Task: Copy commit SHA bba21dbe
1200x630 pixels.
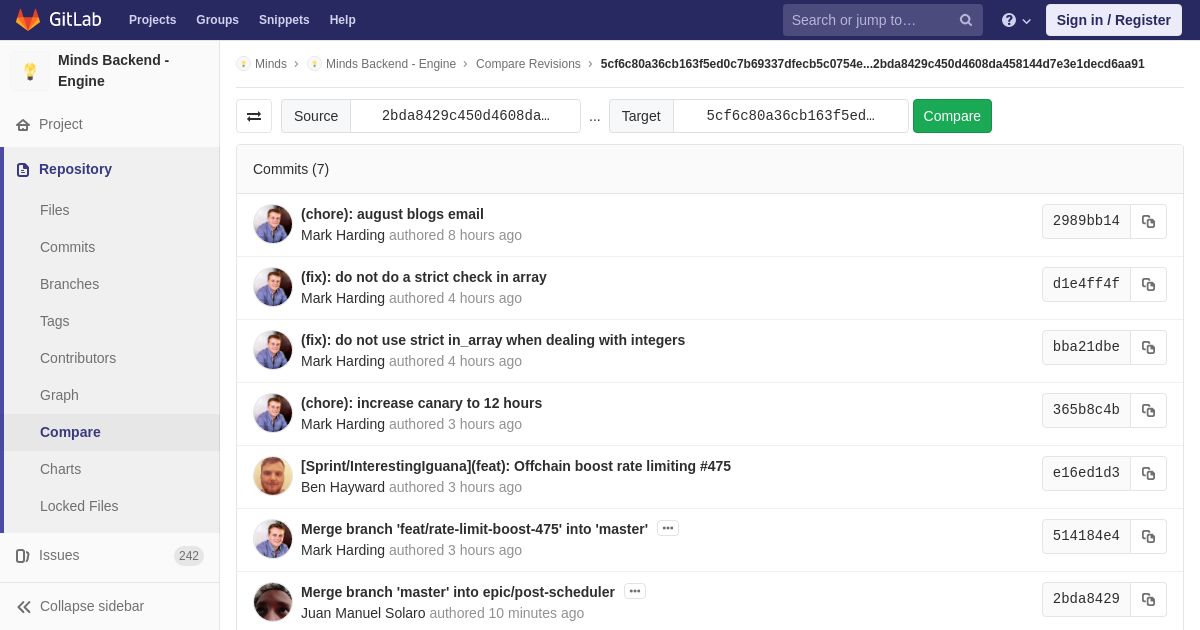Action: click(x=1148, y=348)
